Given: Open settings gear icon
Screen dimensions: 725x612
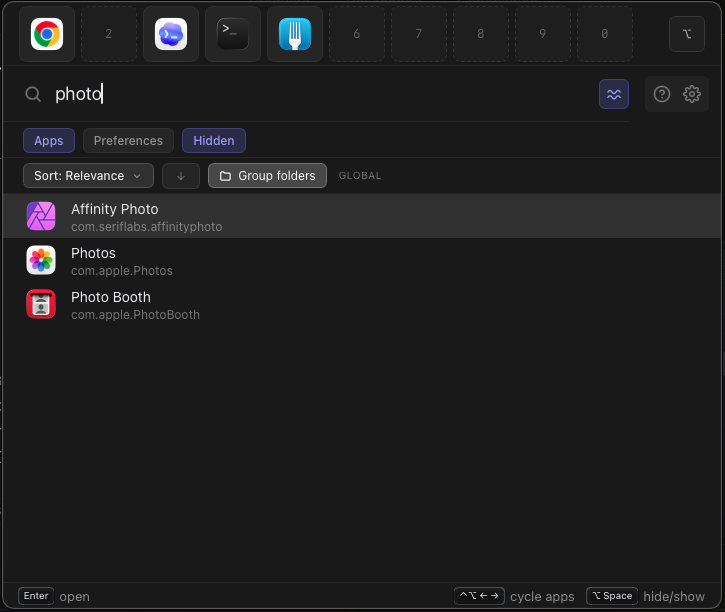Looking at the screenshot, I should click(692, 94).
